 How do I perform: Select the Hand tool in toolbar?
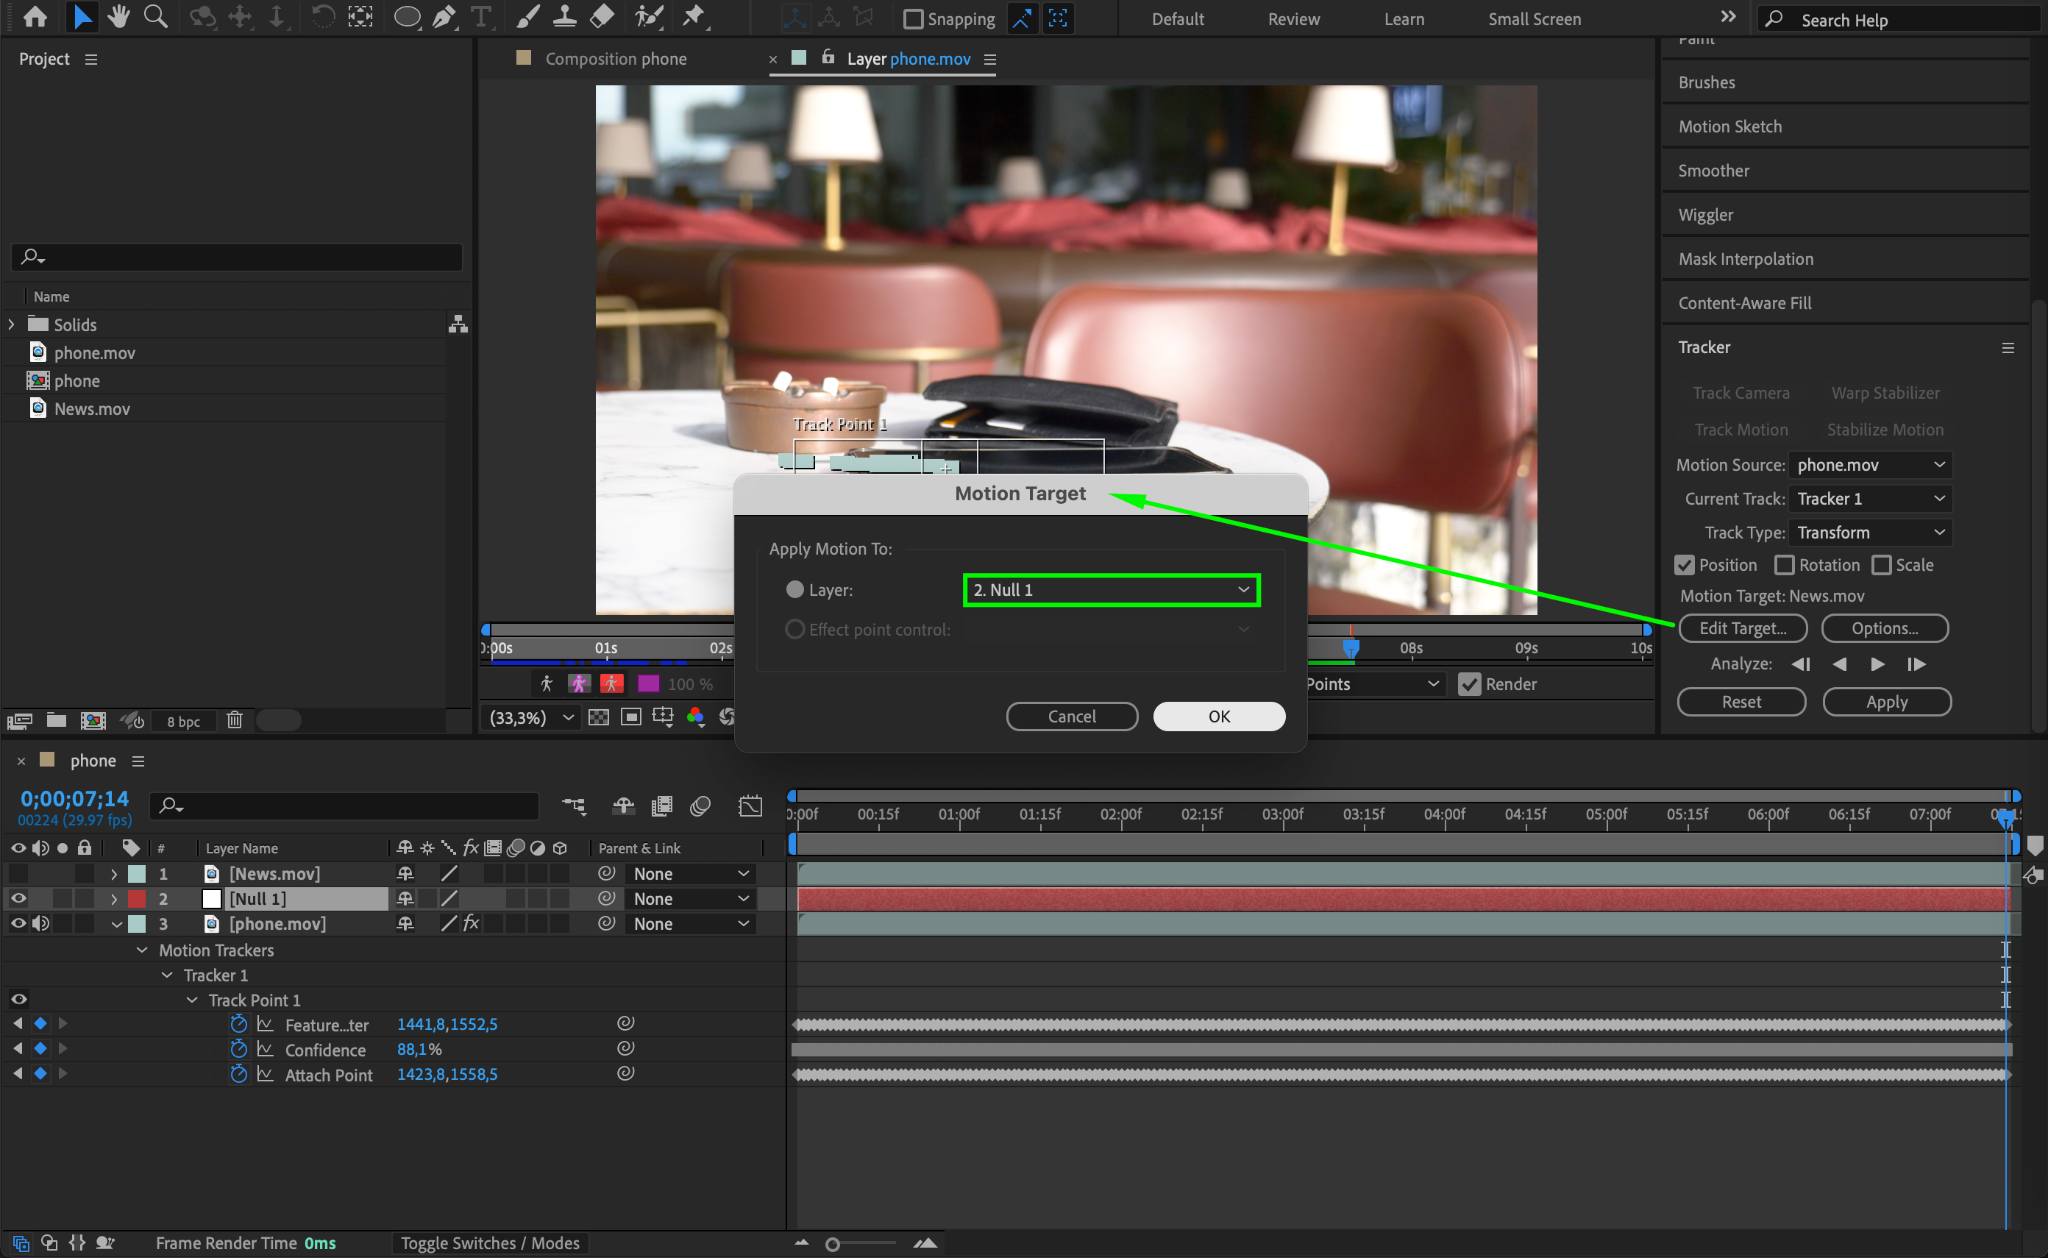119,17
